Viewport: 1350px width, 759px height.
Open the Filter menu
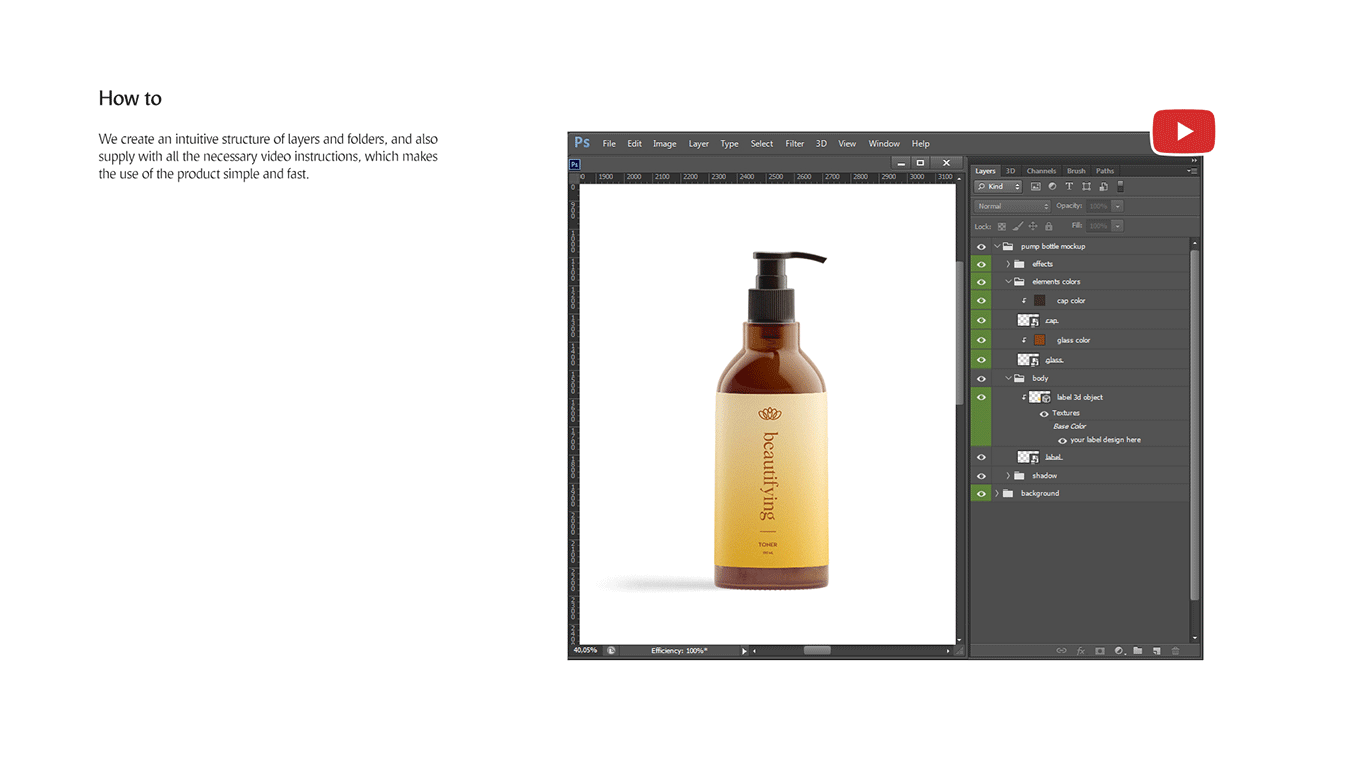794,144
